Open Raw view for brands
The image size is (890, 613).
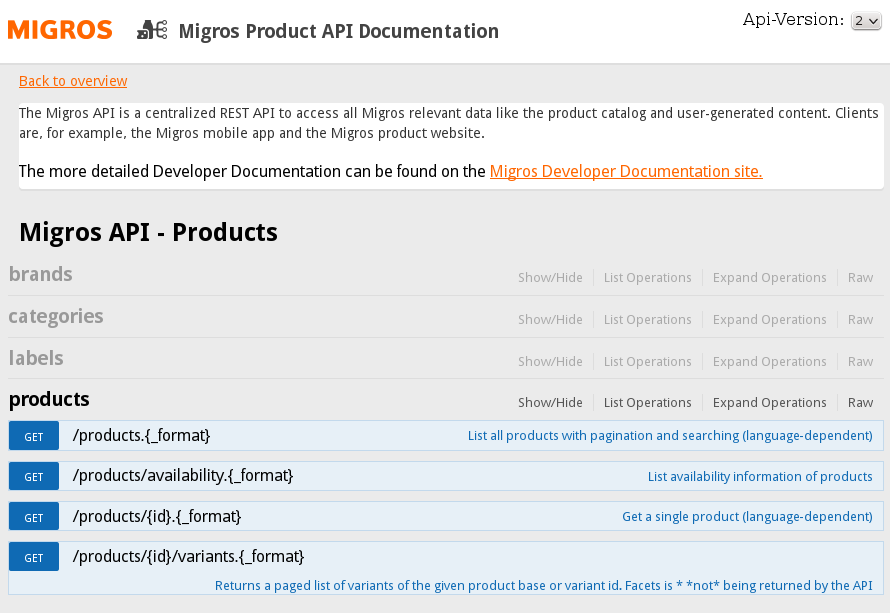tap(860, 278)
